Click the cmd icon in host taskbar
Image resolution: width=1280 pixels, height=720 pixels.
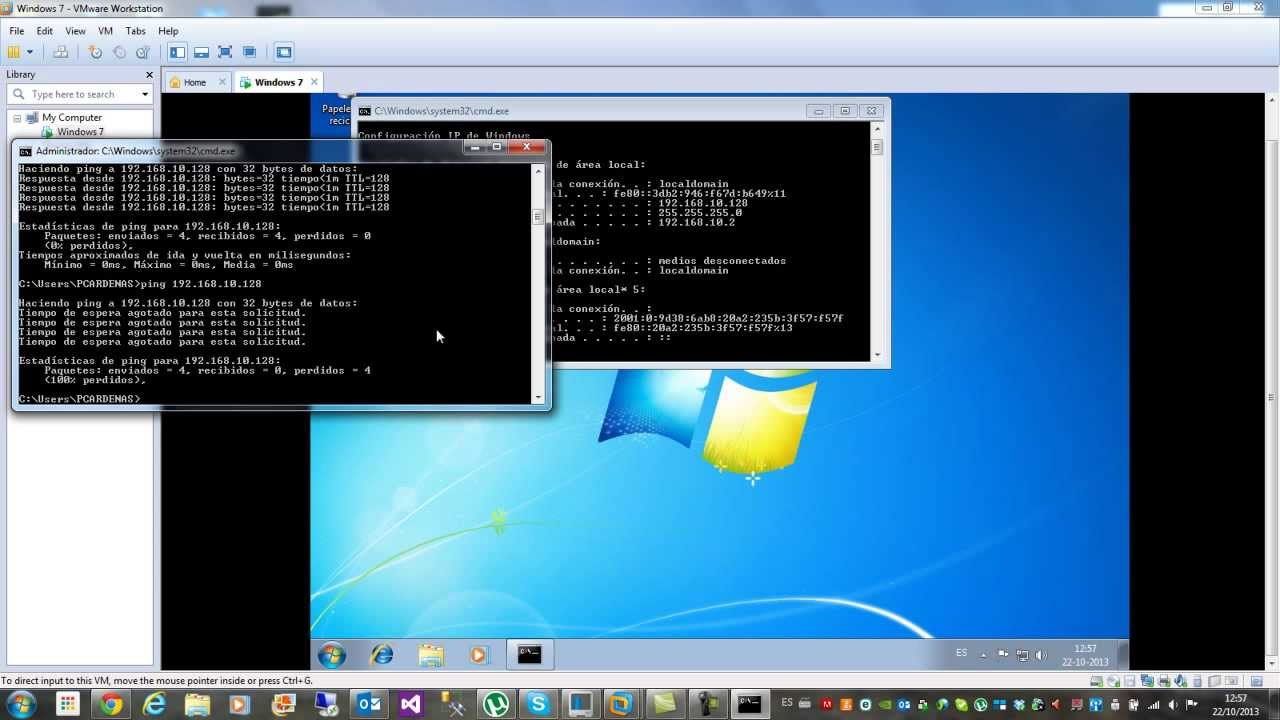[749, 704]
